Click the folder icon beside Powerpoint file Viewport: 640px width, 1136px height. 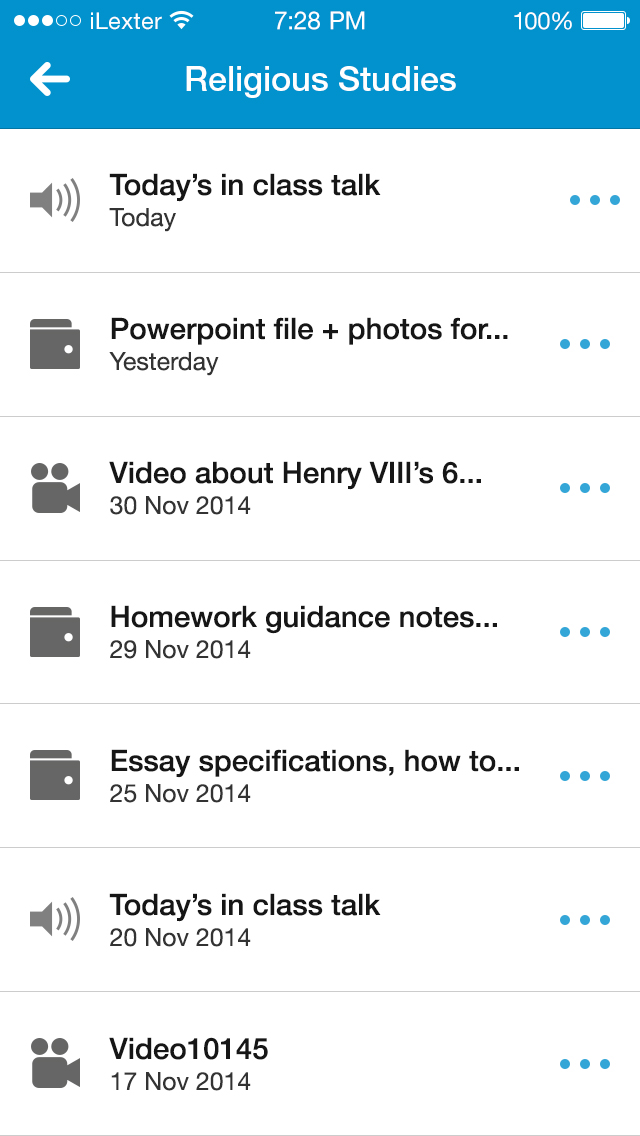55,344
